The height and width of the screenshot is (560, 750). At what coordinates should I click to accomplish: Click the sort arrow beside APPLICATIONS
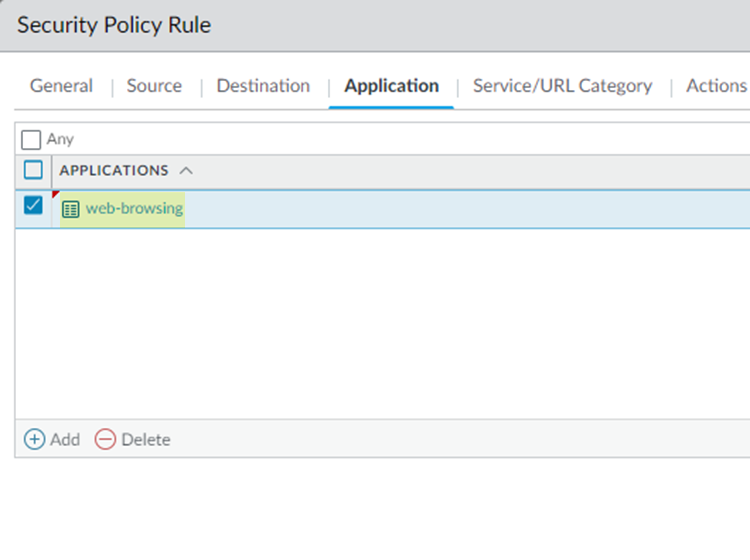click(185, 171)
